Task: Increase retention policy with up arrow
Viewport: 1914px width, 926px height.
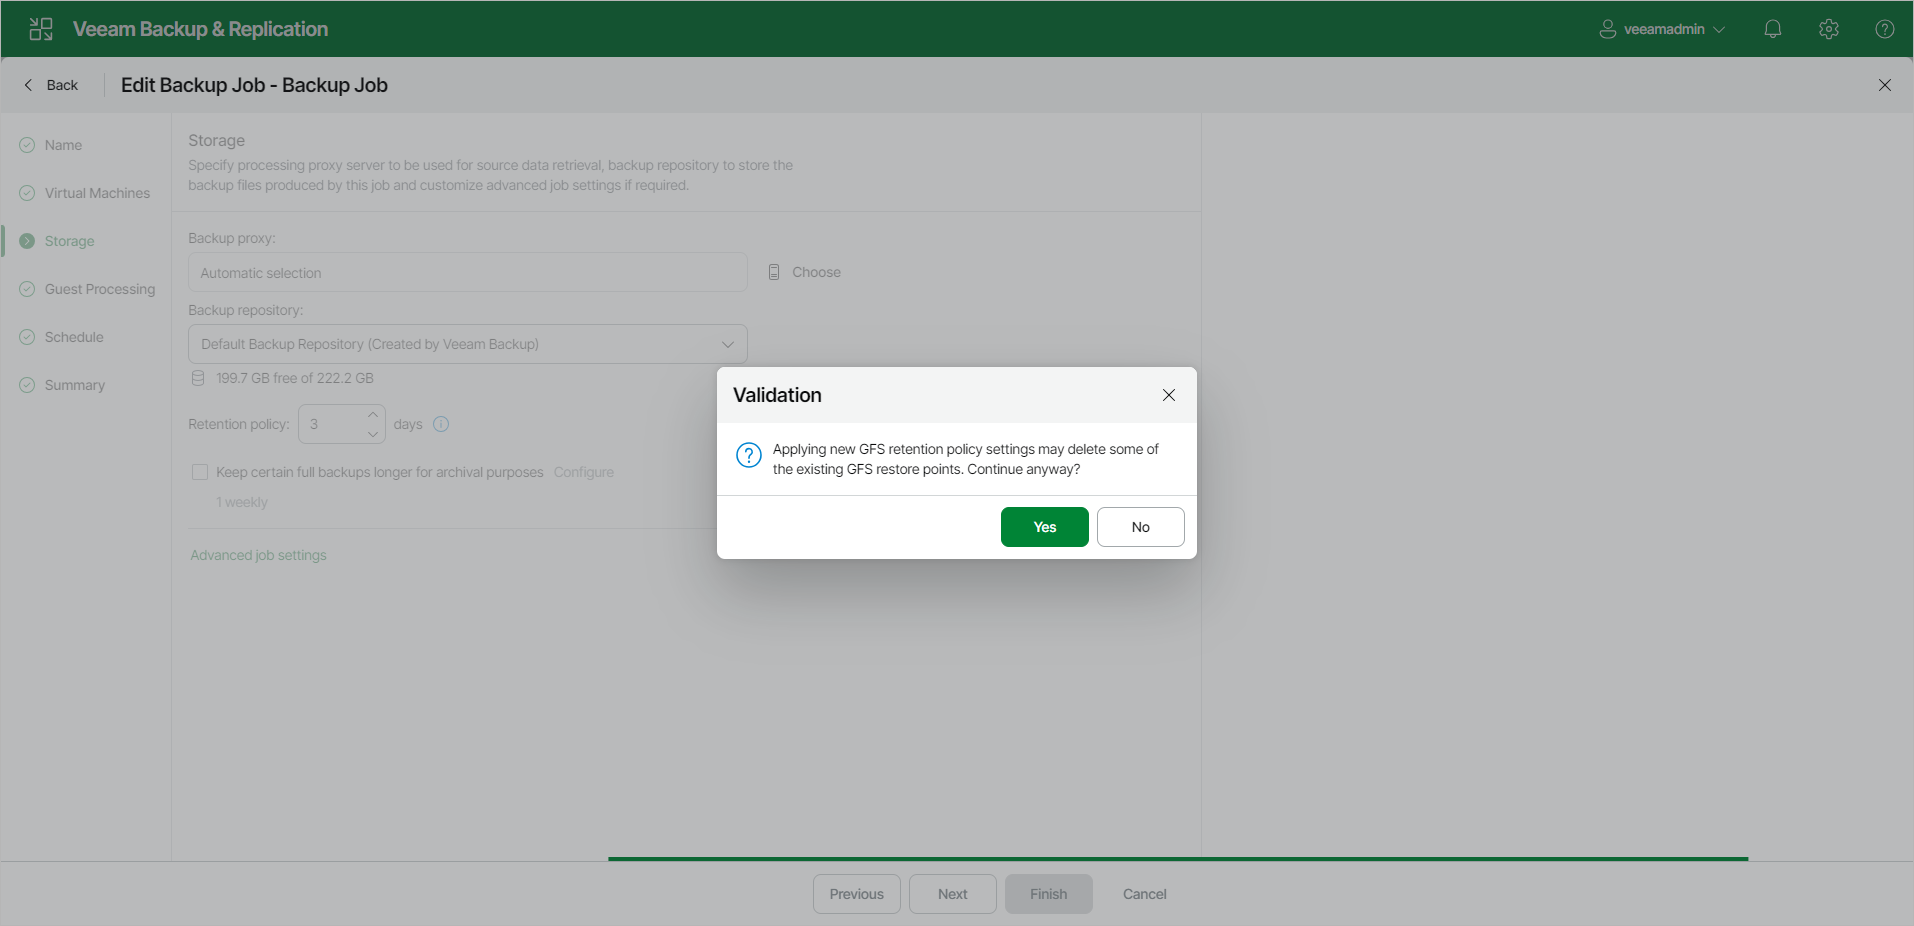Action: tap(373, 414)
